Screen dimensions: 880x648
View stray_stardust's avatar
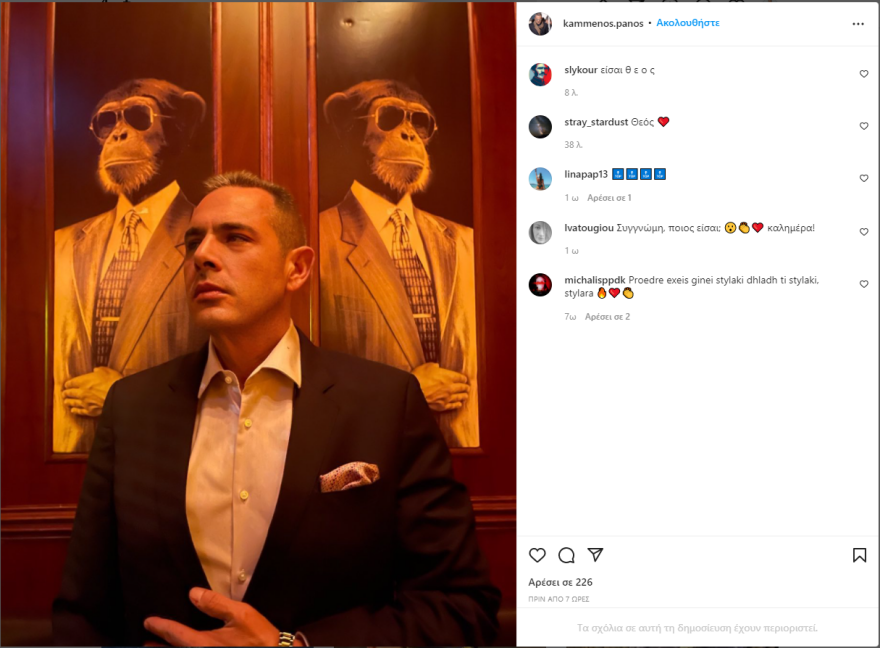pyautogui.click(x=540, y=126)
